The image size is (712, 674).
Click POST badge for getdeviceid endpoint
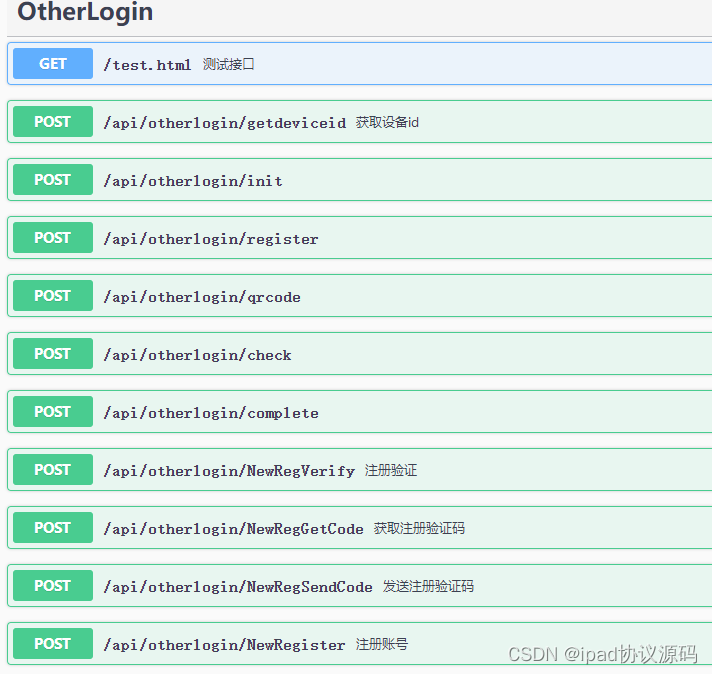pos(53,122)
